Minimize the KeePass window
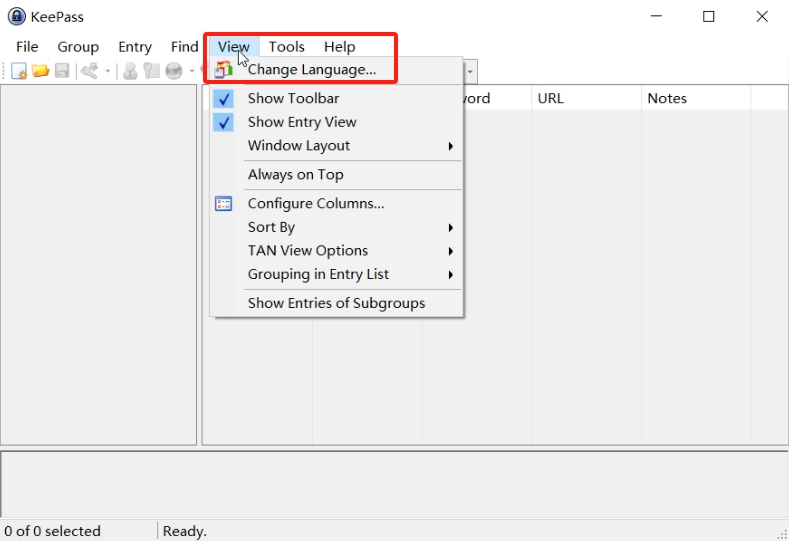The height and width of the screenshot is (541, 789). click(656, 17)
